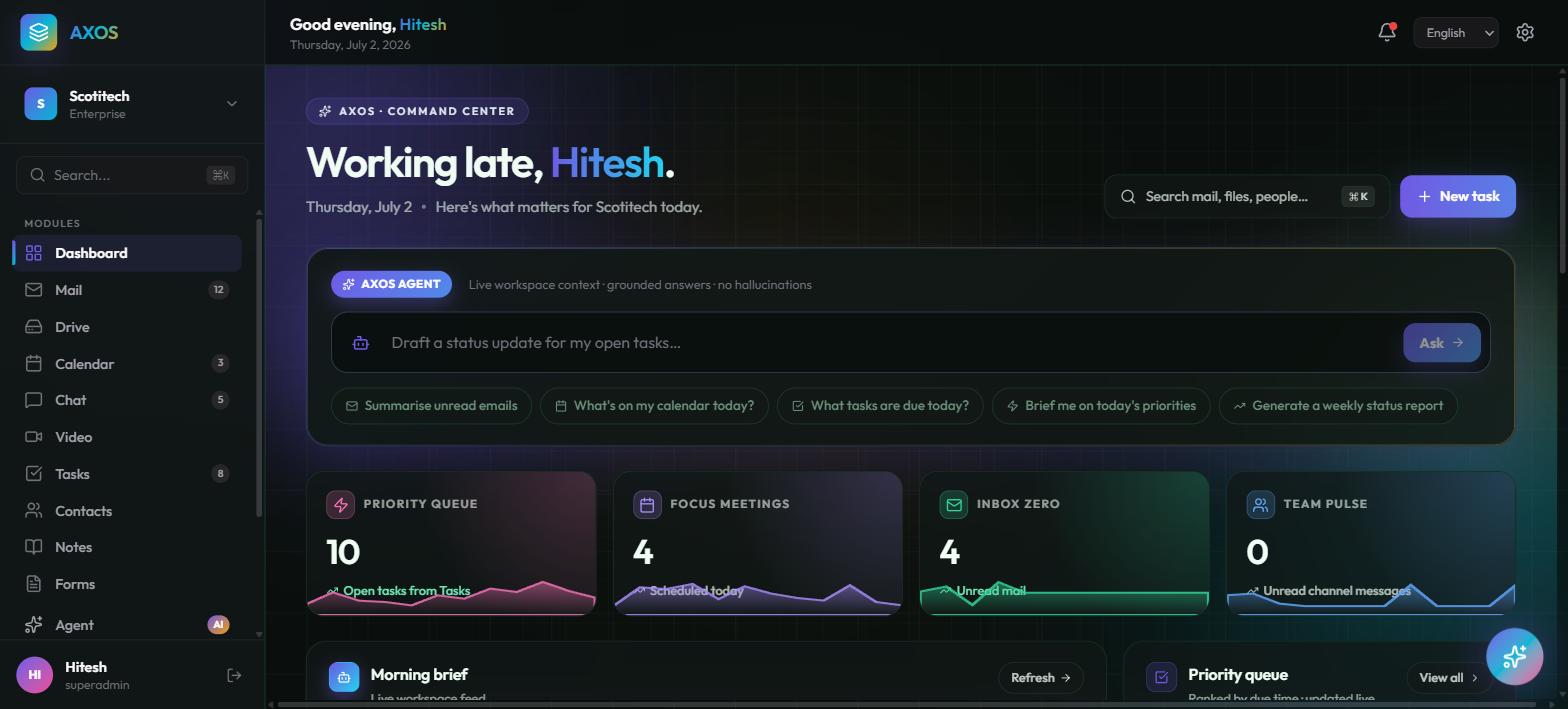This screenshot has height=709, width=1568.
Task: Click the Priority queue checklist icon
Action: (x=1161, y=677)
